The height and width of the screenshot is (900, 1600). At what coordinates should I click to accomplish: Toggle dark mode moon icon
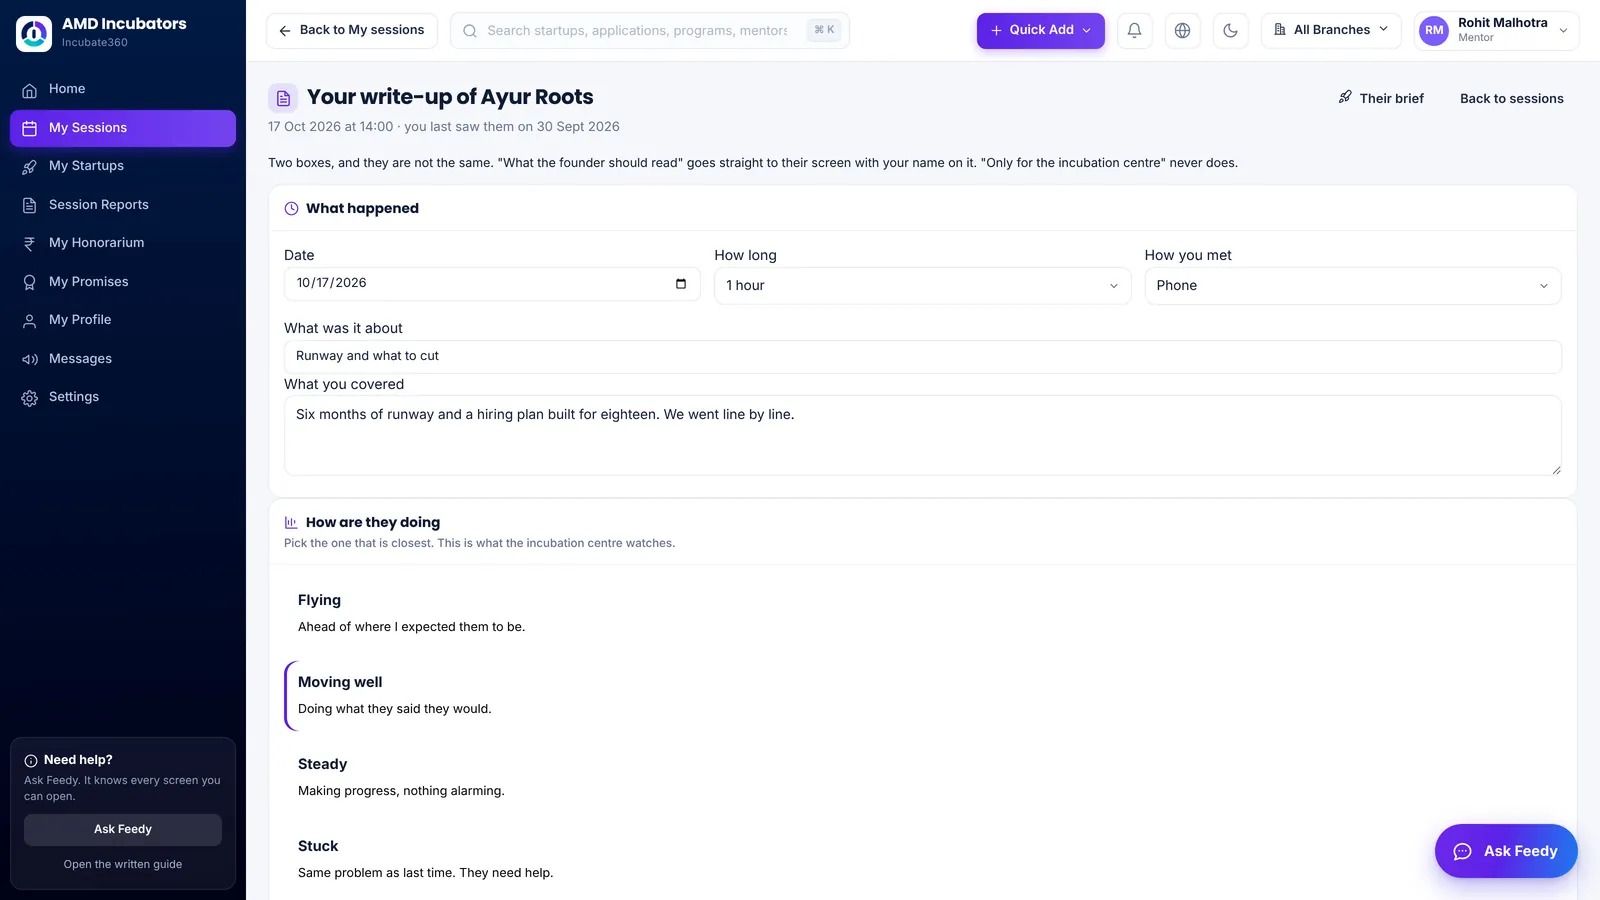pos(1230,31)
